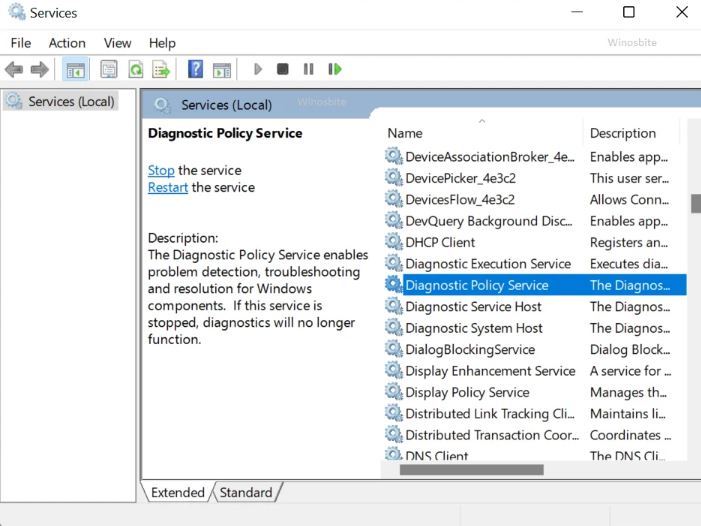701x526 pixels.
Task: Click the Restart the service link
Action: click(x=168, y=187)
